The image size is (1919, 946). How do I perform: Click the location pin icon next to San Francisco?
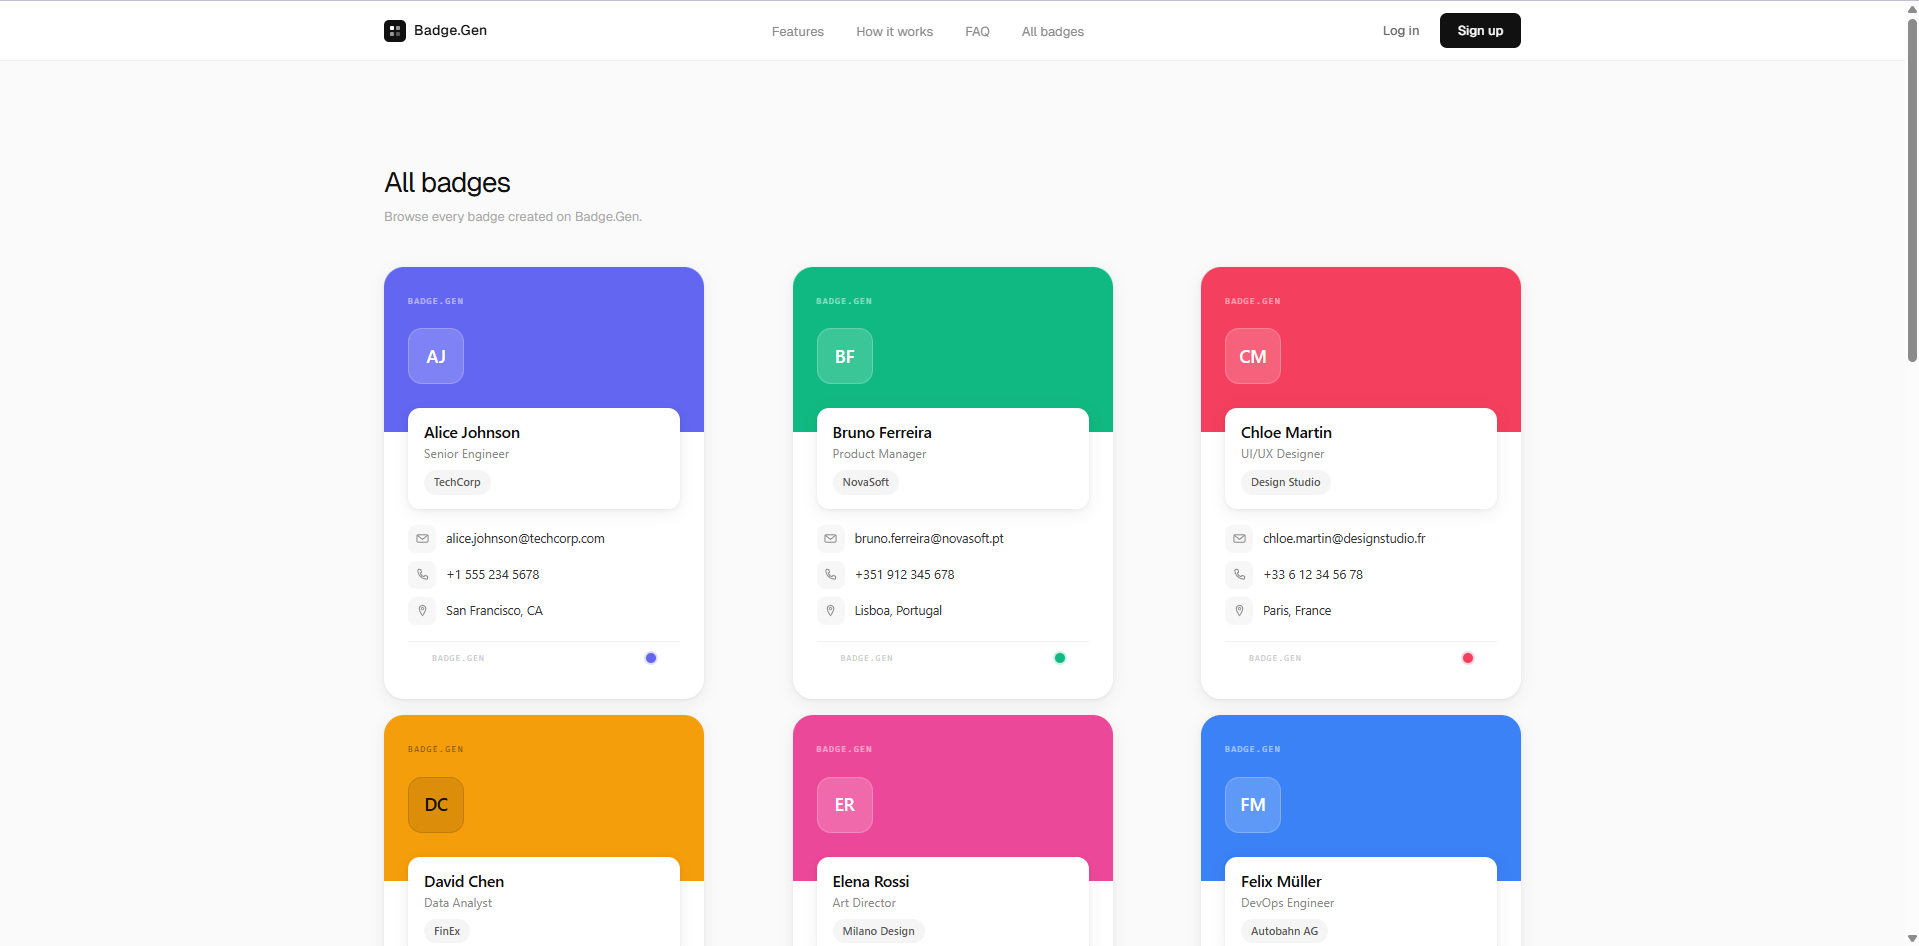422,611
